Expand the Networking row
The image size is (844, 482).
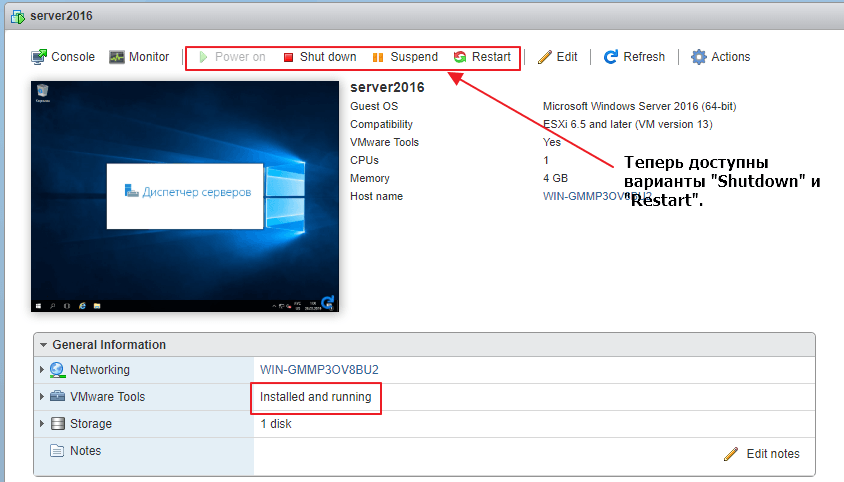pyautogui.click(x=42, y=370)
